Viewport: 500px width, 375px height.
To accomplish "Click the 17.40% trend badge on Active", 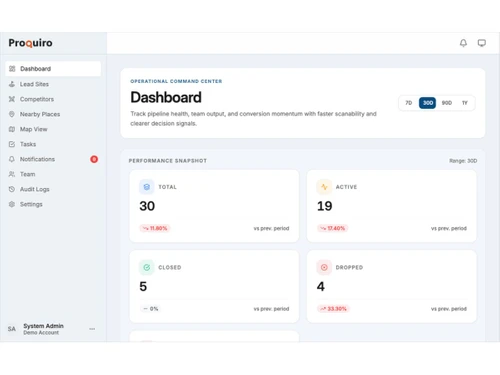I will click(x=333, y=228).
